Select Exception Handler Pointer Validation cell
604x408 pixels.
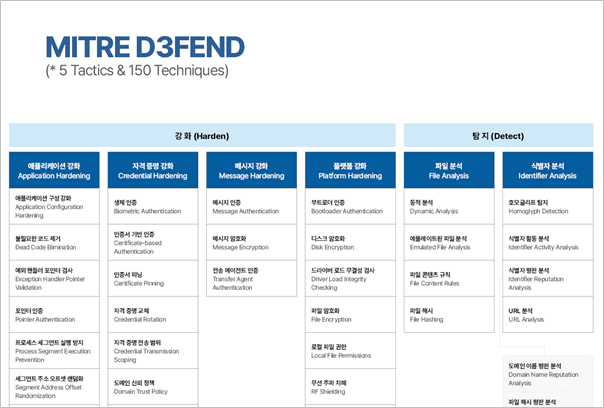click(54, 279)
